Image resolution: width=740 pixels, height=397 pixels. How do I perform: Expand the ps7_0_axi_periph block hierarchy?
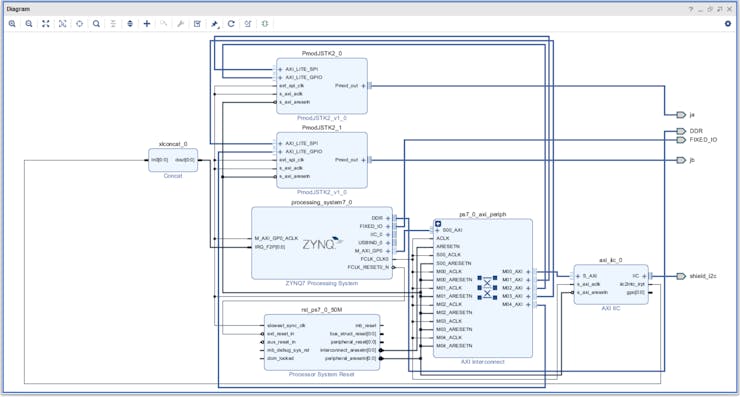pyautogui.click(x=438, y=224)
